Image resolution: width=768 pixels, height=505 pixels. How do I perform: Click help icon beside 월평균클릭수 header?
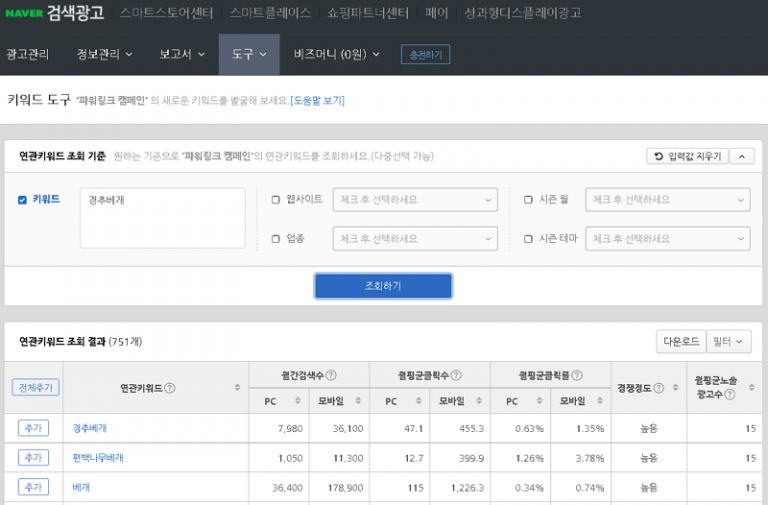pyautogui.click(x=456, y=375)
